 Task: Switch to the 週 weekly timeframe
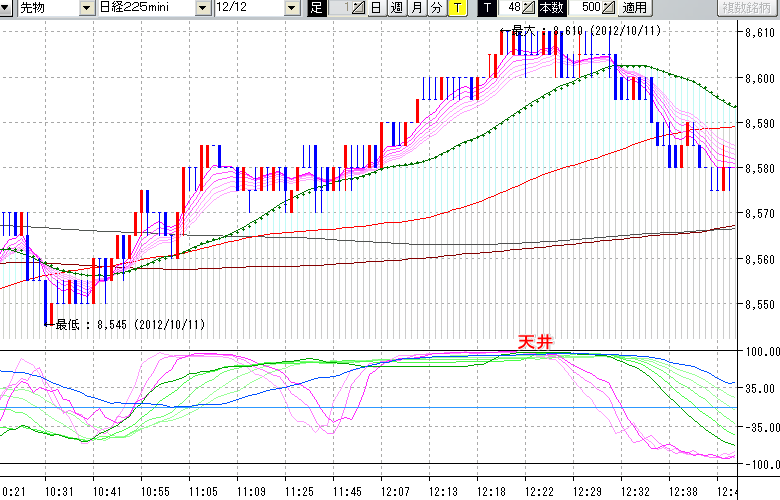click(x=396, y=8)
